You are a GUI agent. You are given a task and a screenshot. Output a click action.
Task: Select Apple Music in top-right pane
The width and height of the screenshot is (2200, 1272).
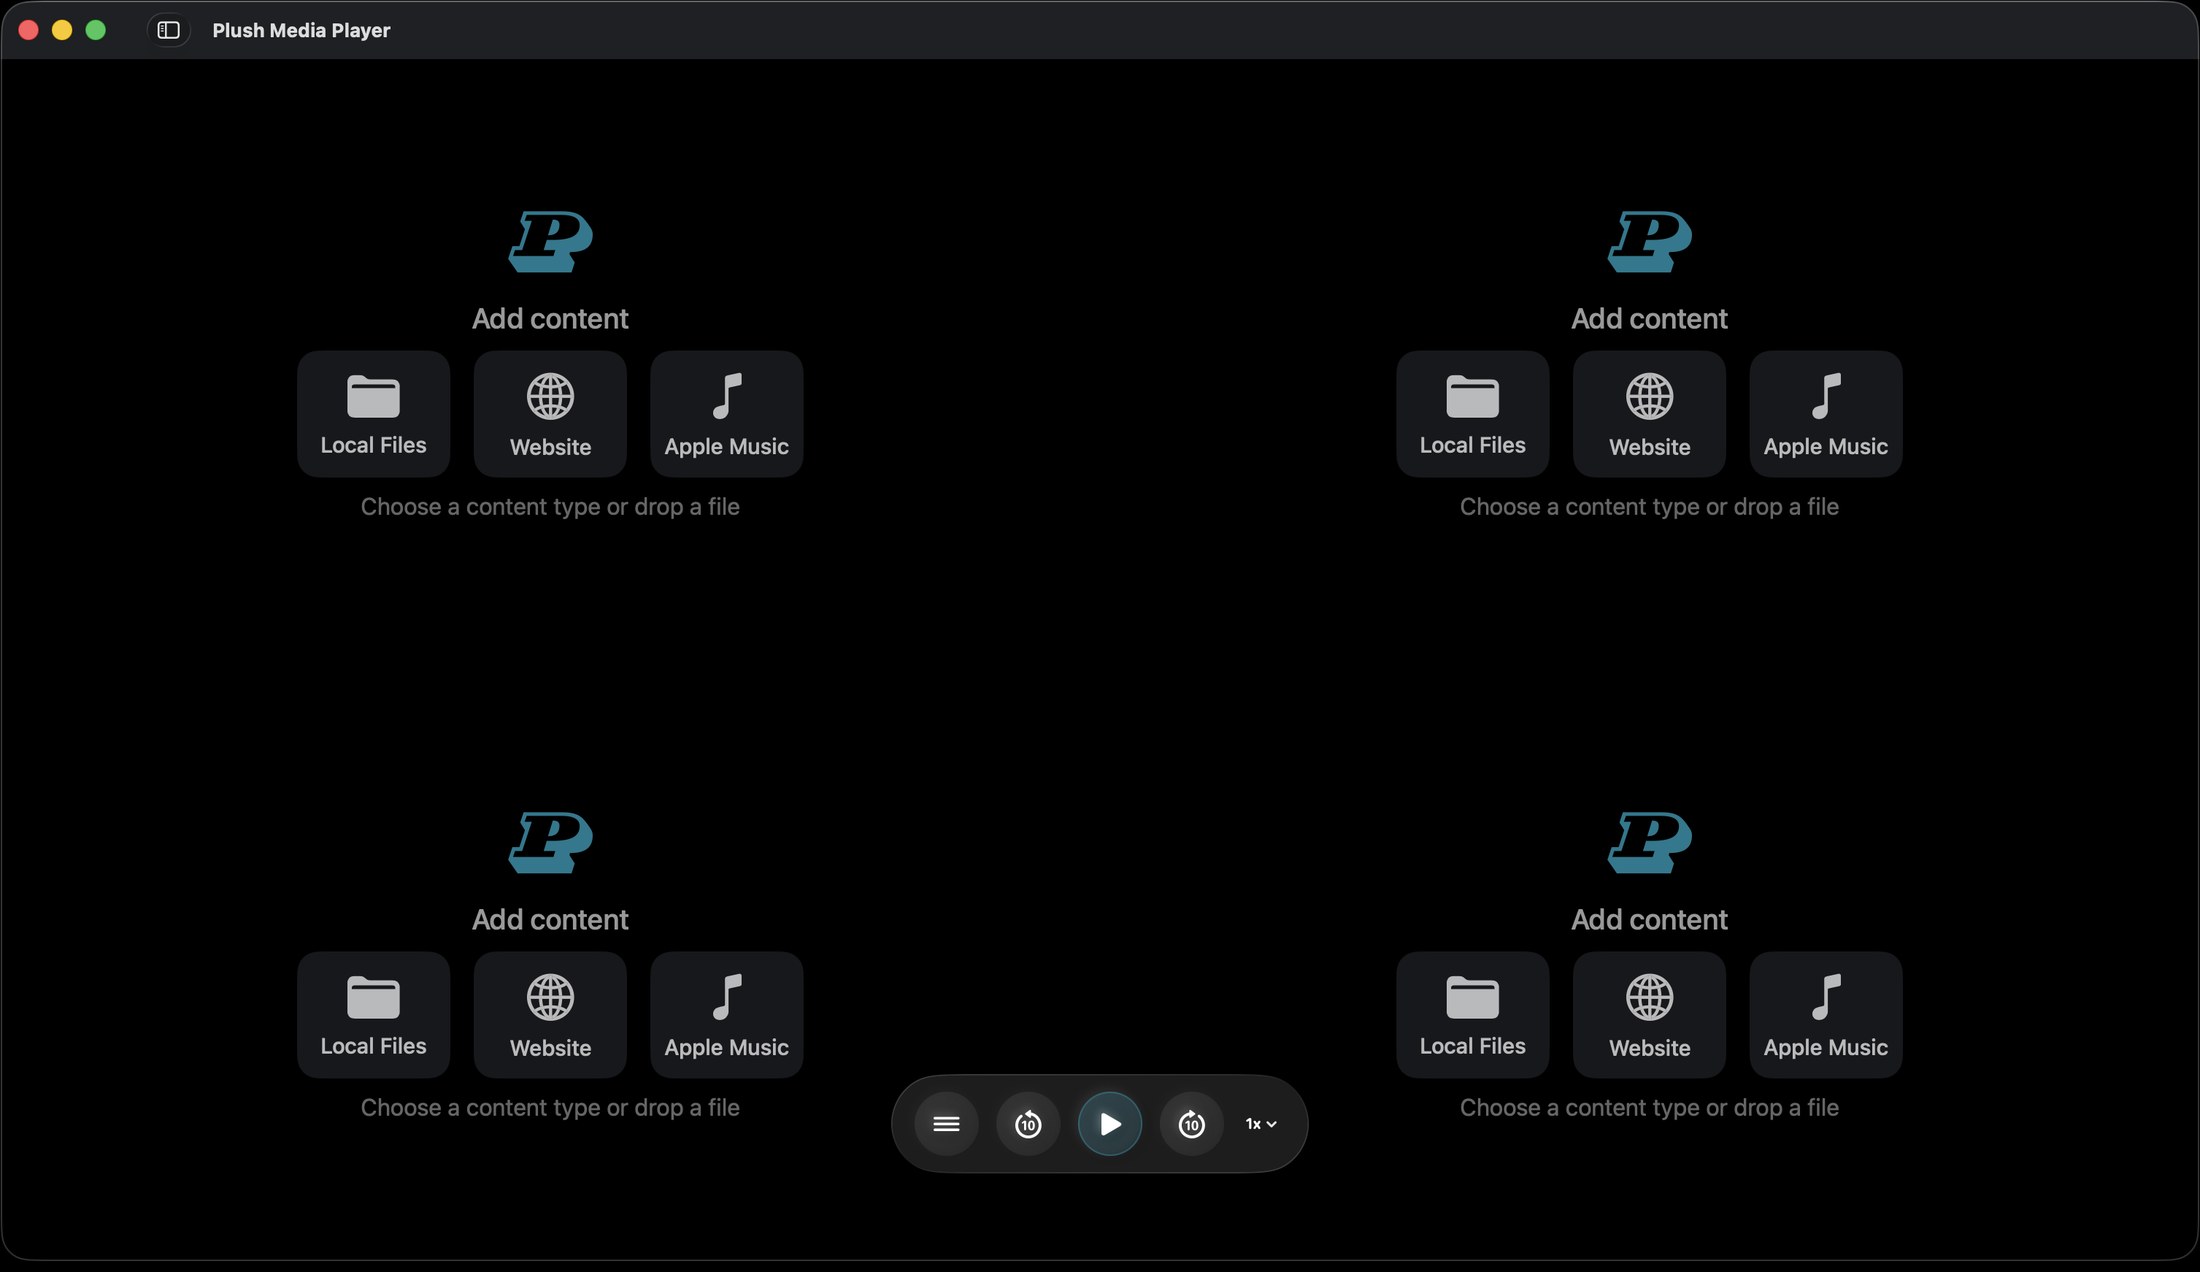pyautogui.click(x=1826, y=413)
